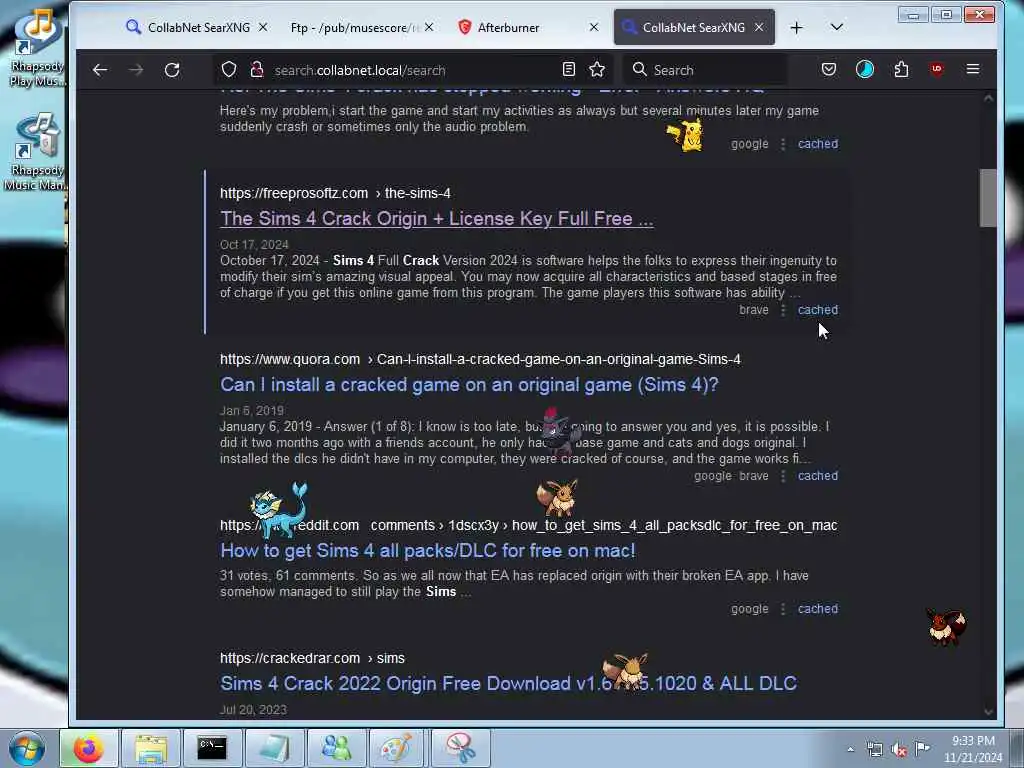This screenshot has width=1024, height=768.
Task: Show hidden system tray icons
Action: tap(850, 750)
